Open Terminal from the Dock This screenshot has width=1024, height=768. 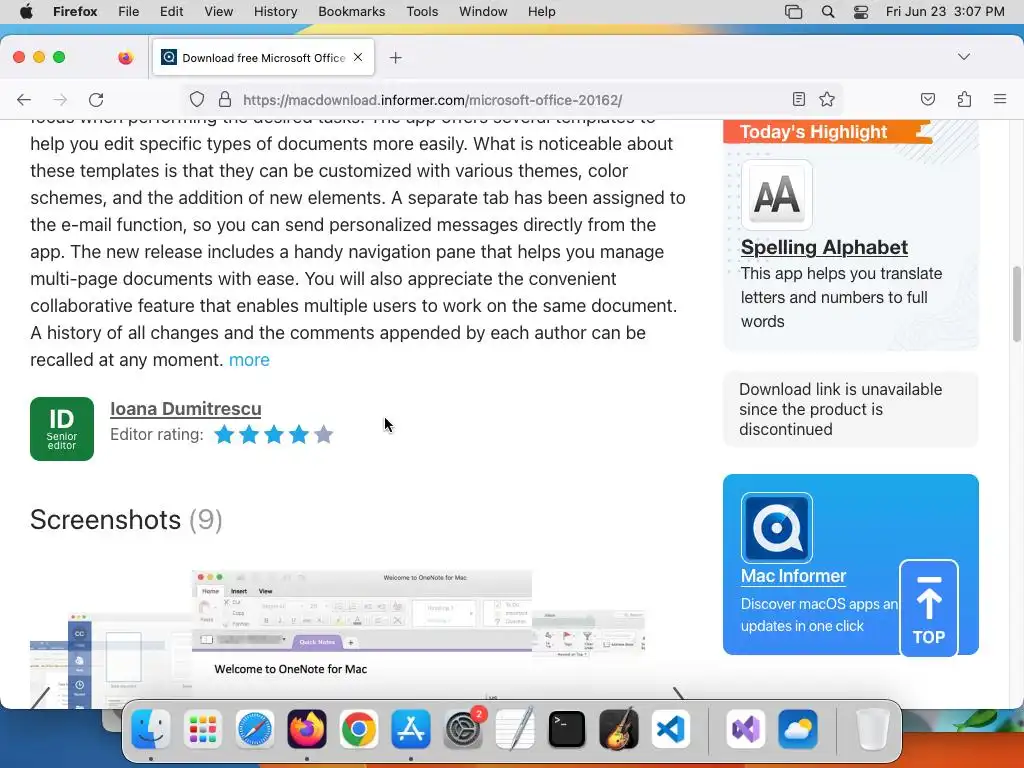pos(567,729)
